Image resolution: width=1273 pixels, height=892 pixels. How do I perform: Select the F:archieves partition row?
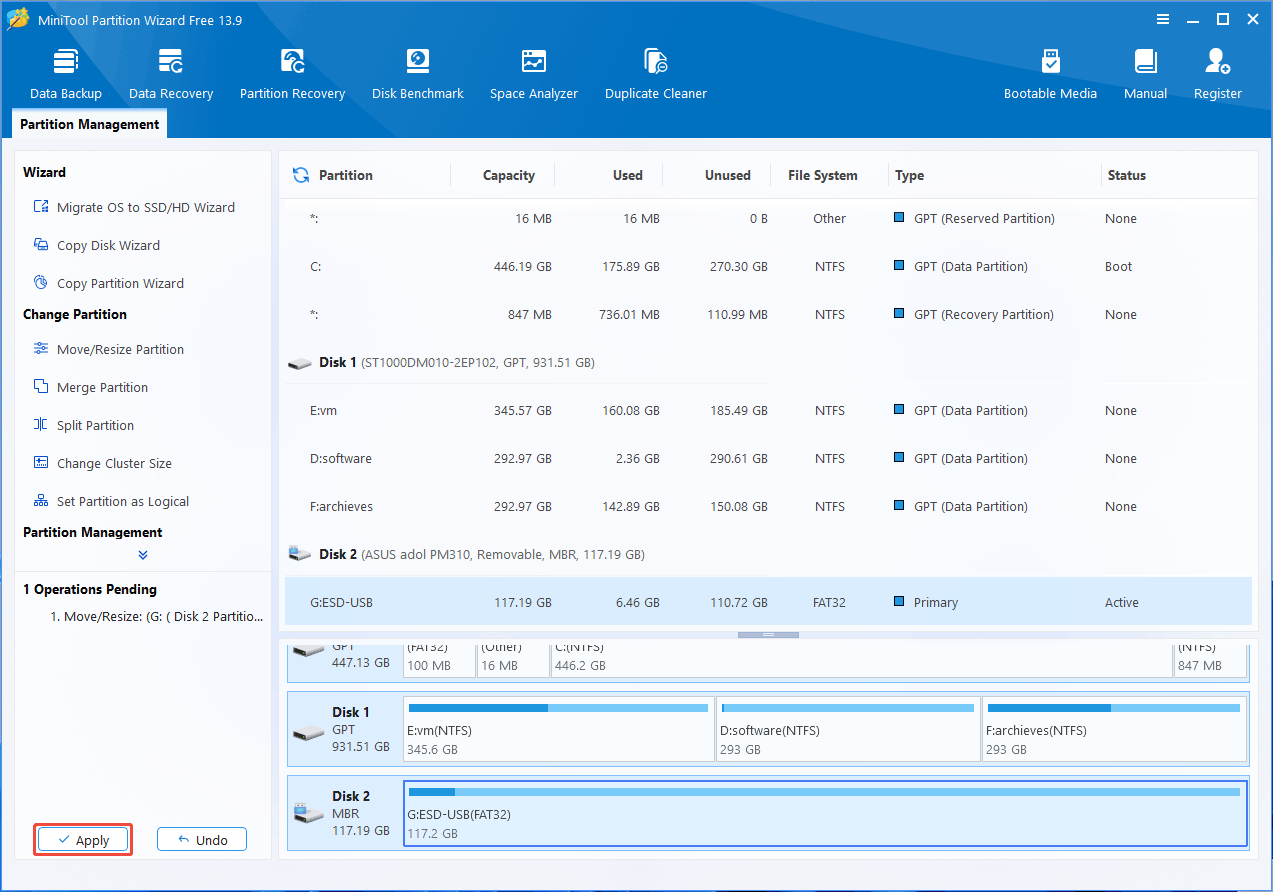click(768, 507)
